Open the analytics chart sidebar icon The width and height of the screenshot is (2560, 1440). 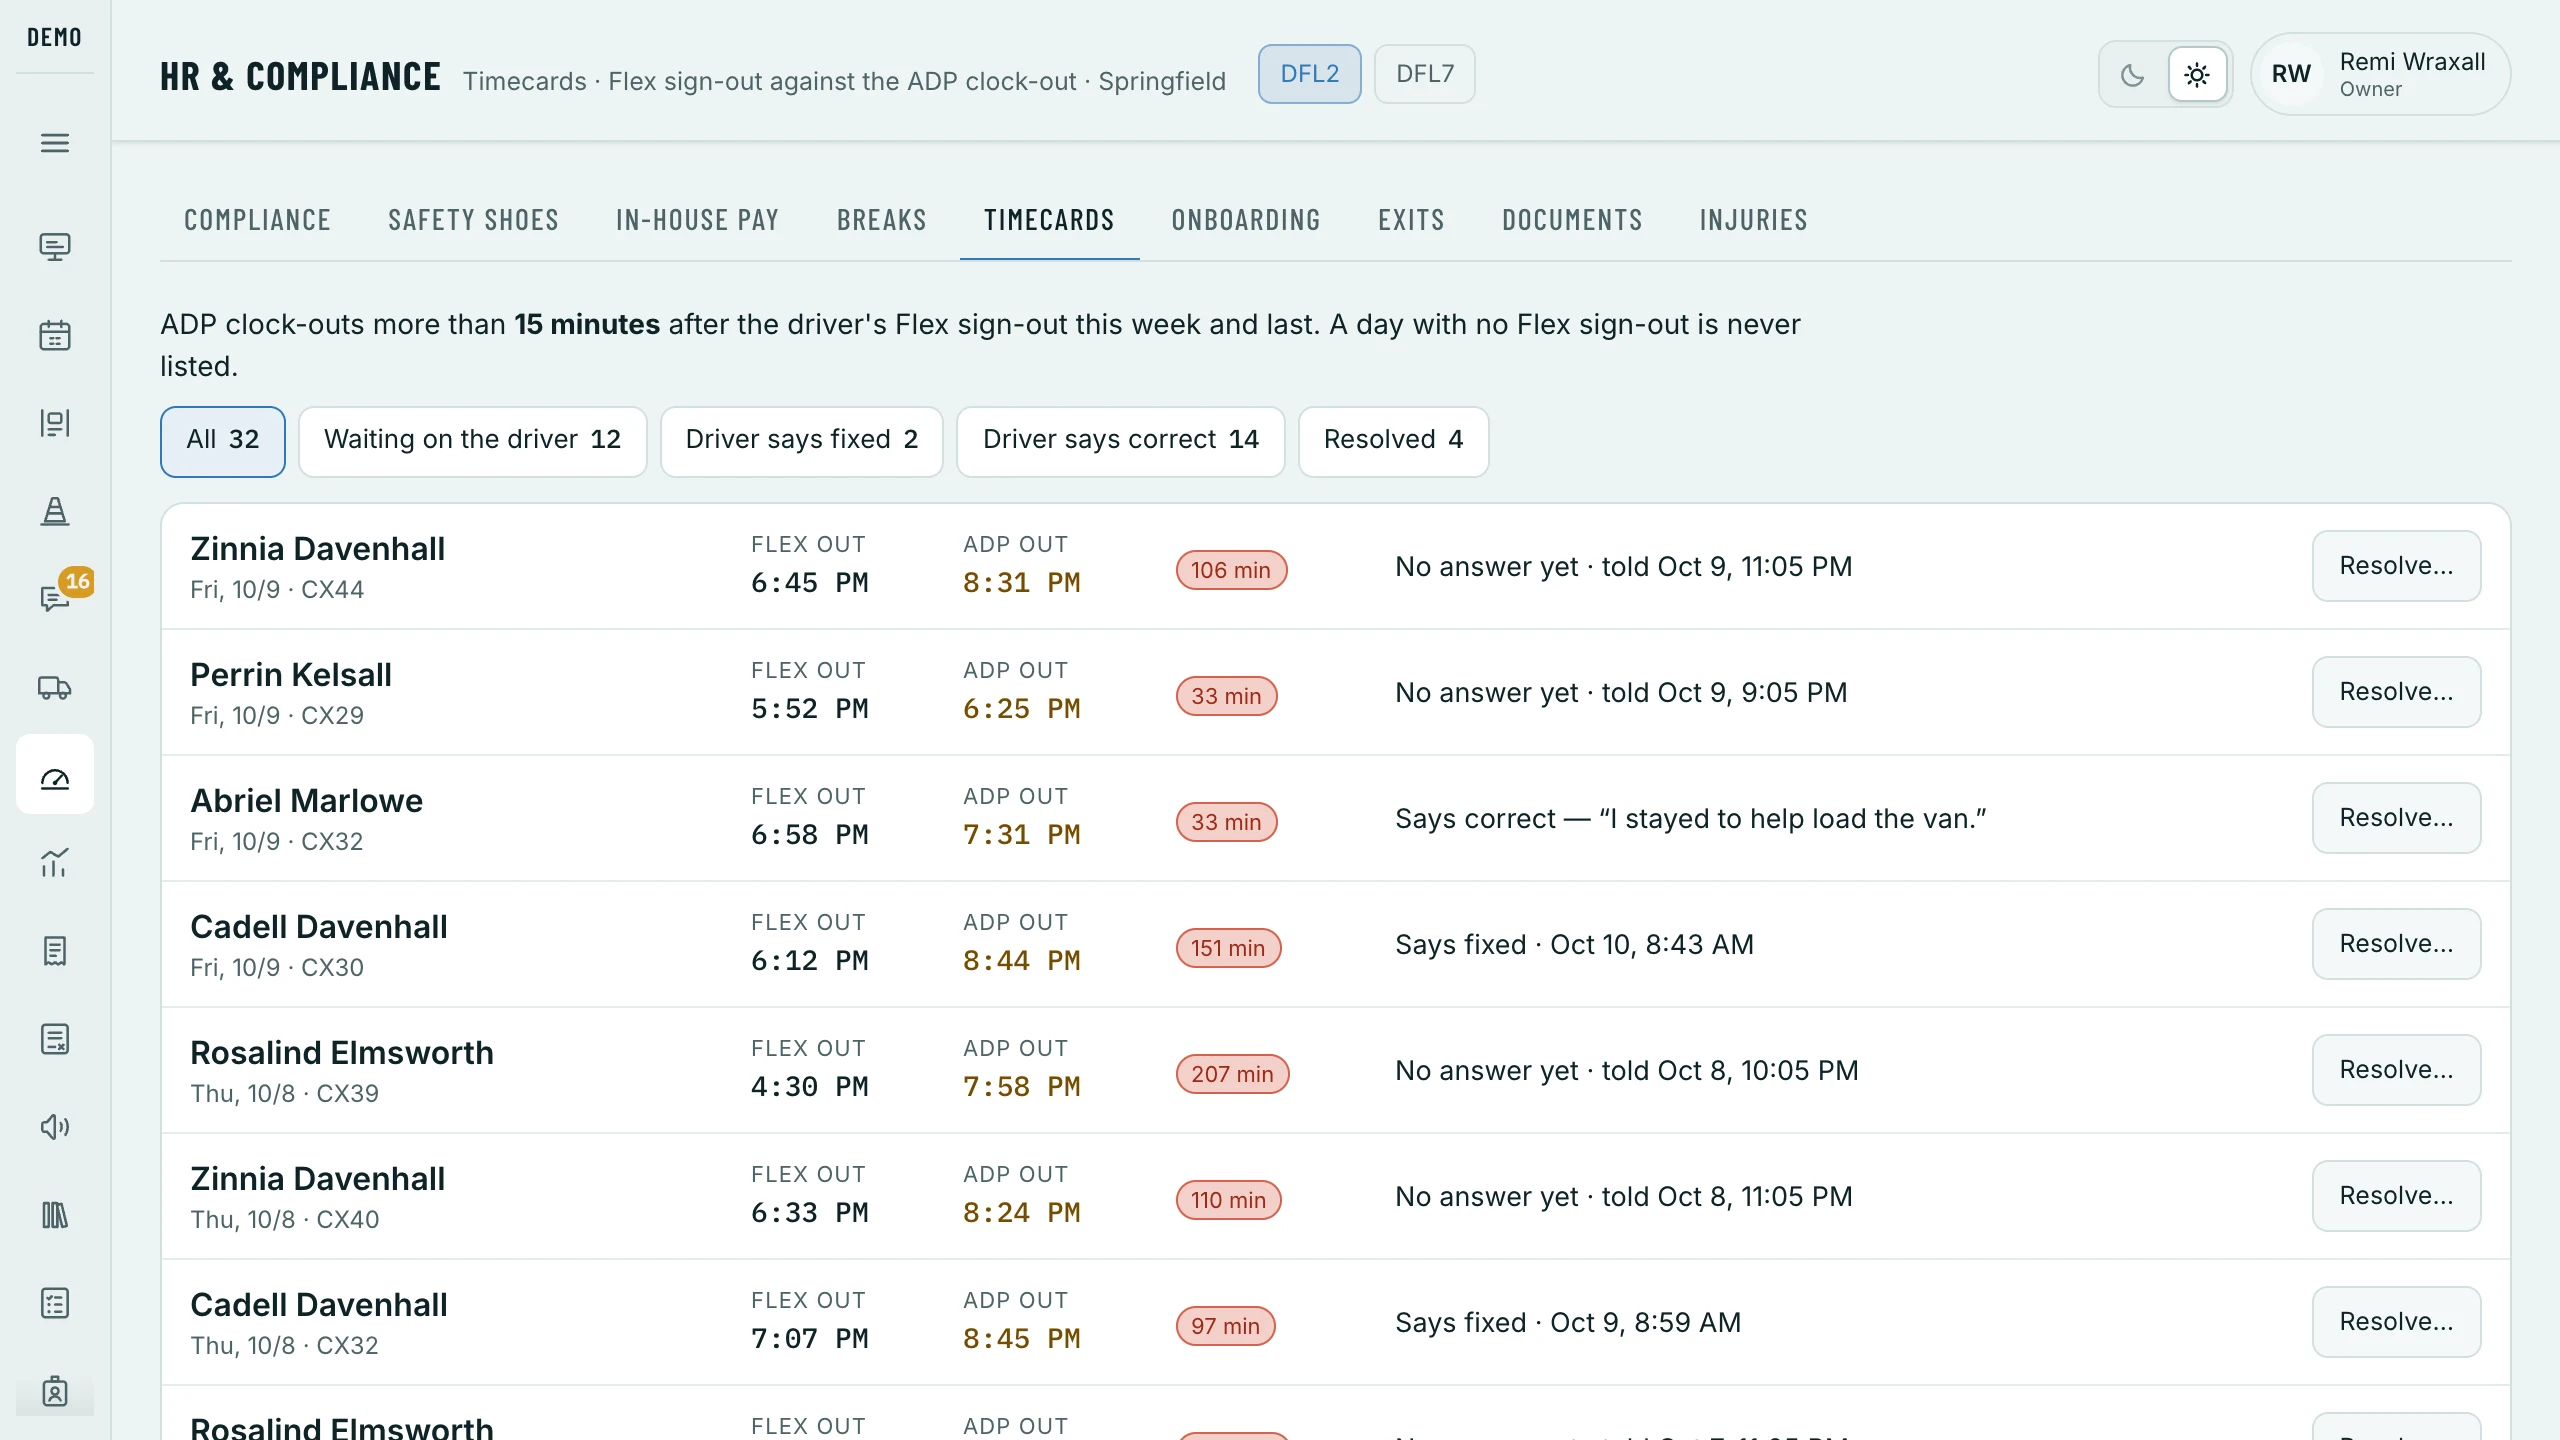pos(55,863)
